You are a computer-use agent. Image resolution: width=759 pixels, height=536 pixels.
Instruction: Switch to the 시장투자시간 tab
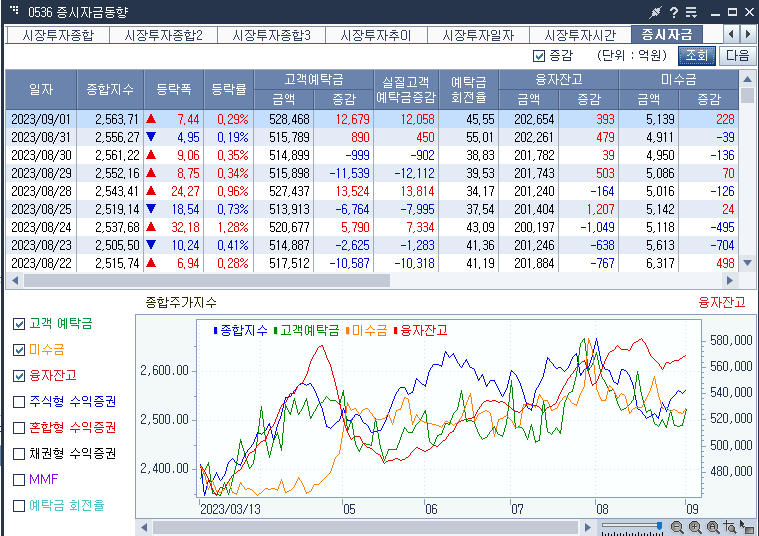[580, 35]
